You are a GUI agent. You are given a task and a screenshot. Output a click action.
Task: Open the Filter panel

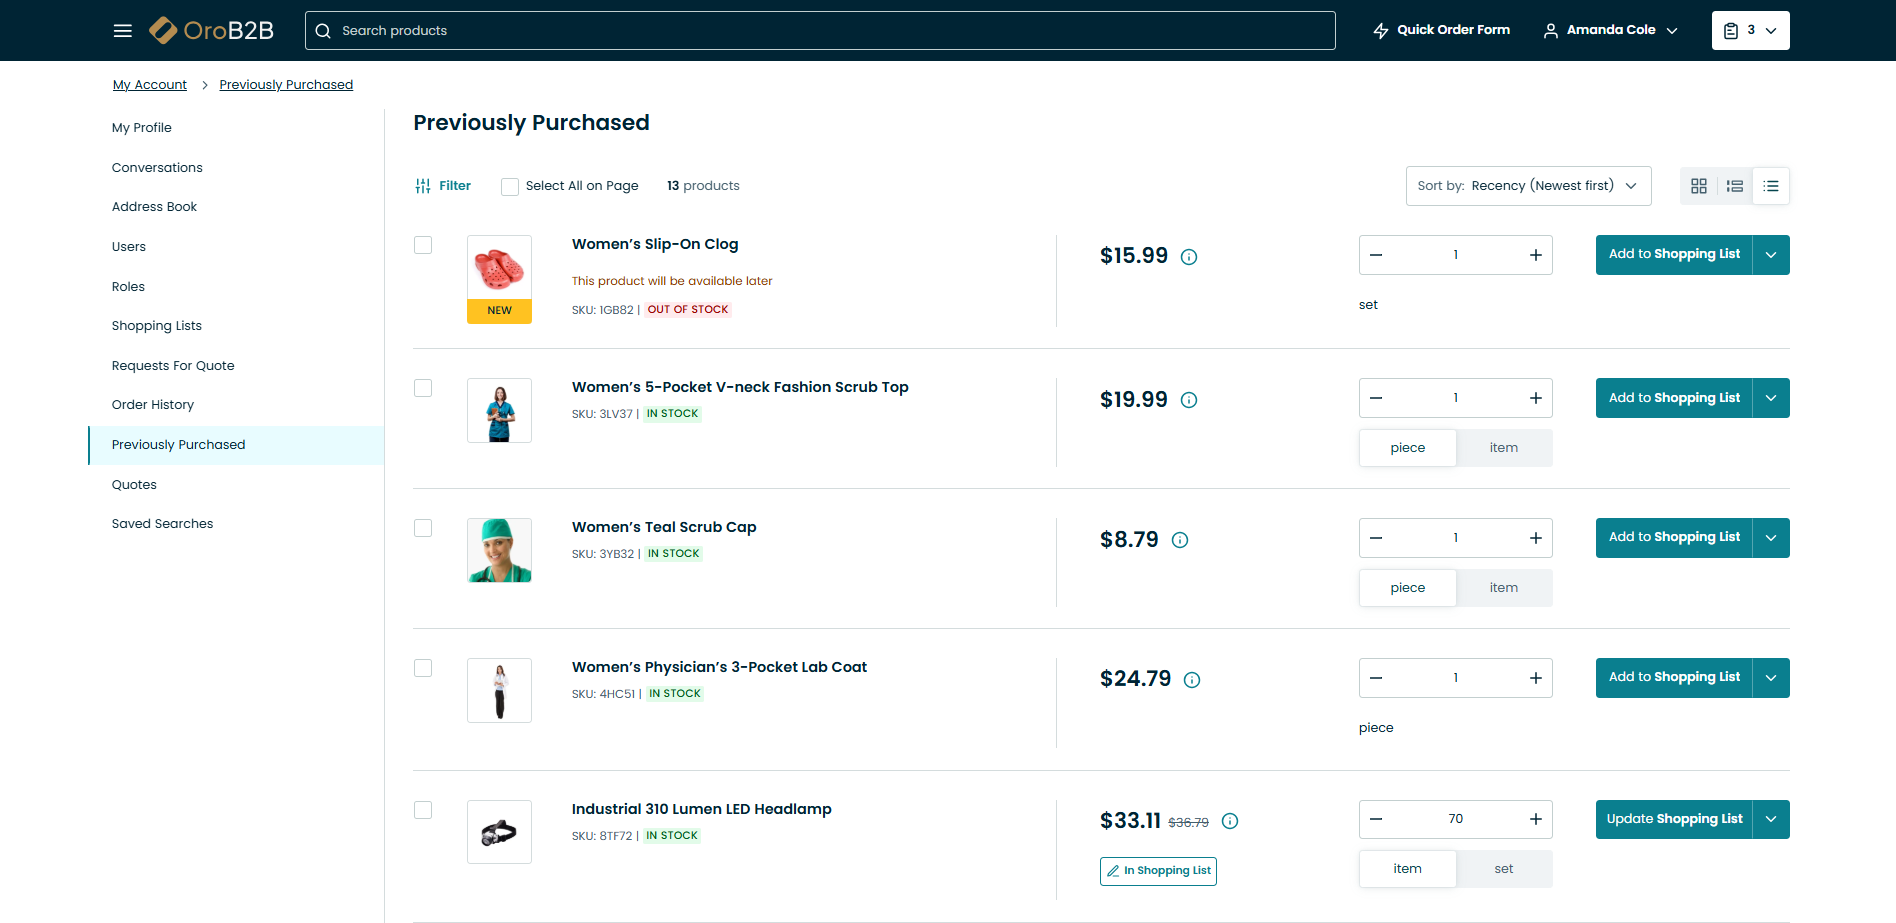[x=443, y=186]
